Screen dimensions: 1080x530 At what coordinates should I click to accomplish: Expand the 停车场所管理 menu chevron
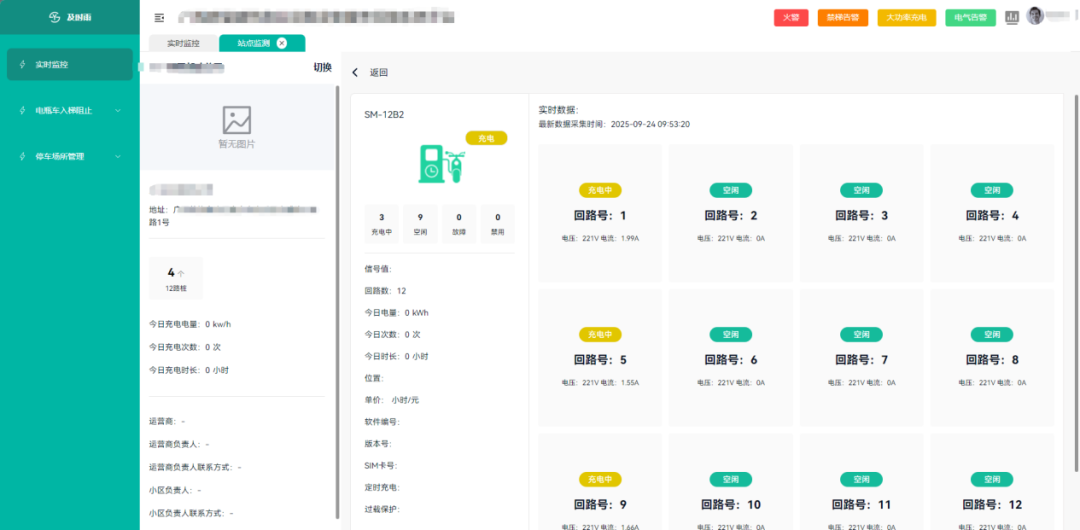pyautogui.click(x=117, y=156)
